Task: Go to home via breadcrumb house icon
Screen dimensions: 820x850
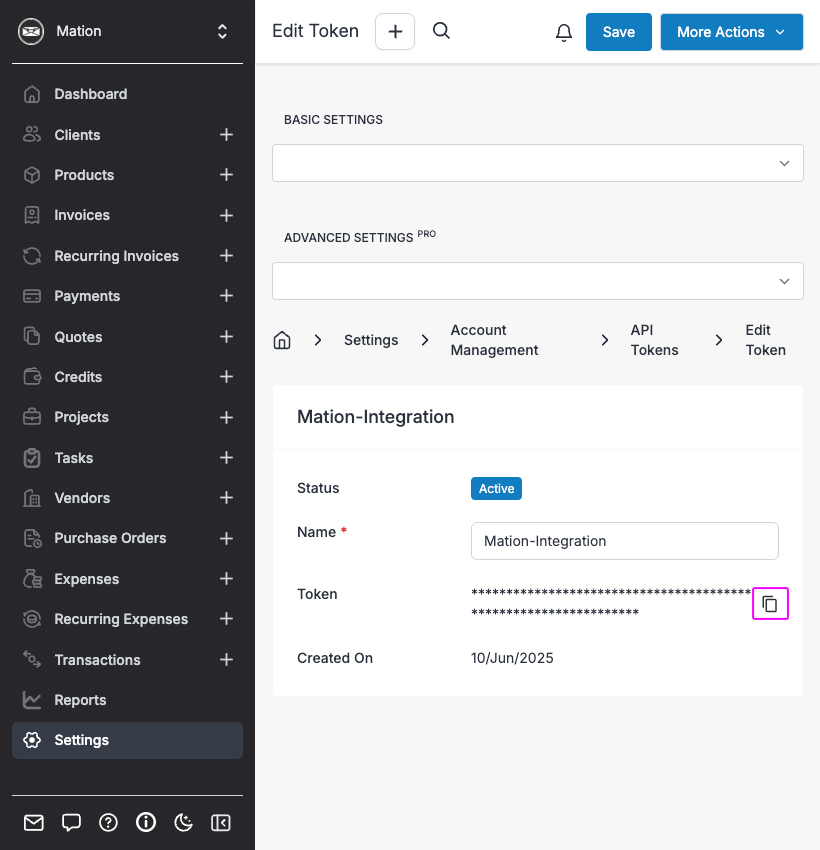Action: [282, 340]
